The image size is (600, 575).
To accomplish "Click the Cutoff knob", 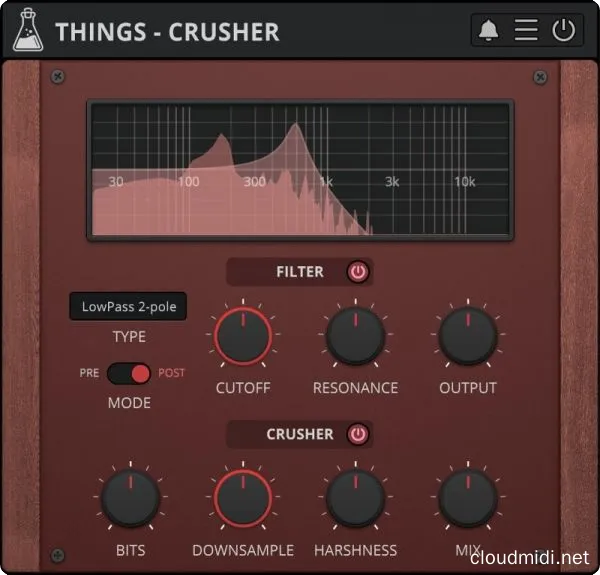I will pos(243,336).
